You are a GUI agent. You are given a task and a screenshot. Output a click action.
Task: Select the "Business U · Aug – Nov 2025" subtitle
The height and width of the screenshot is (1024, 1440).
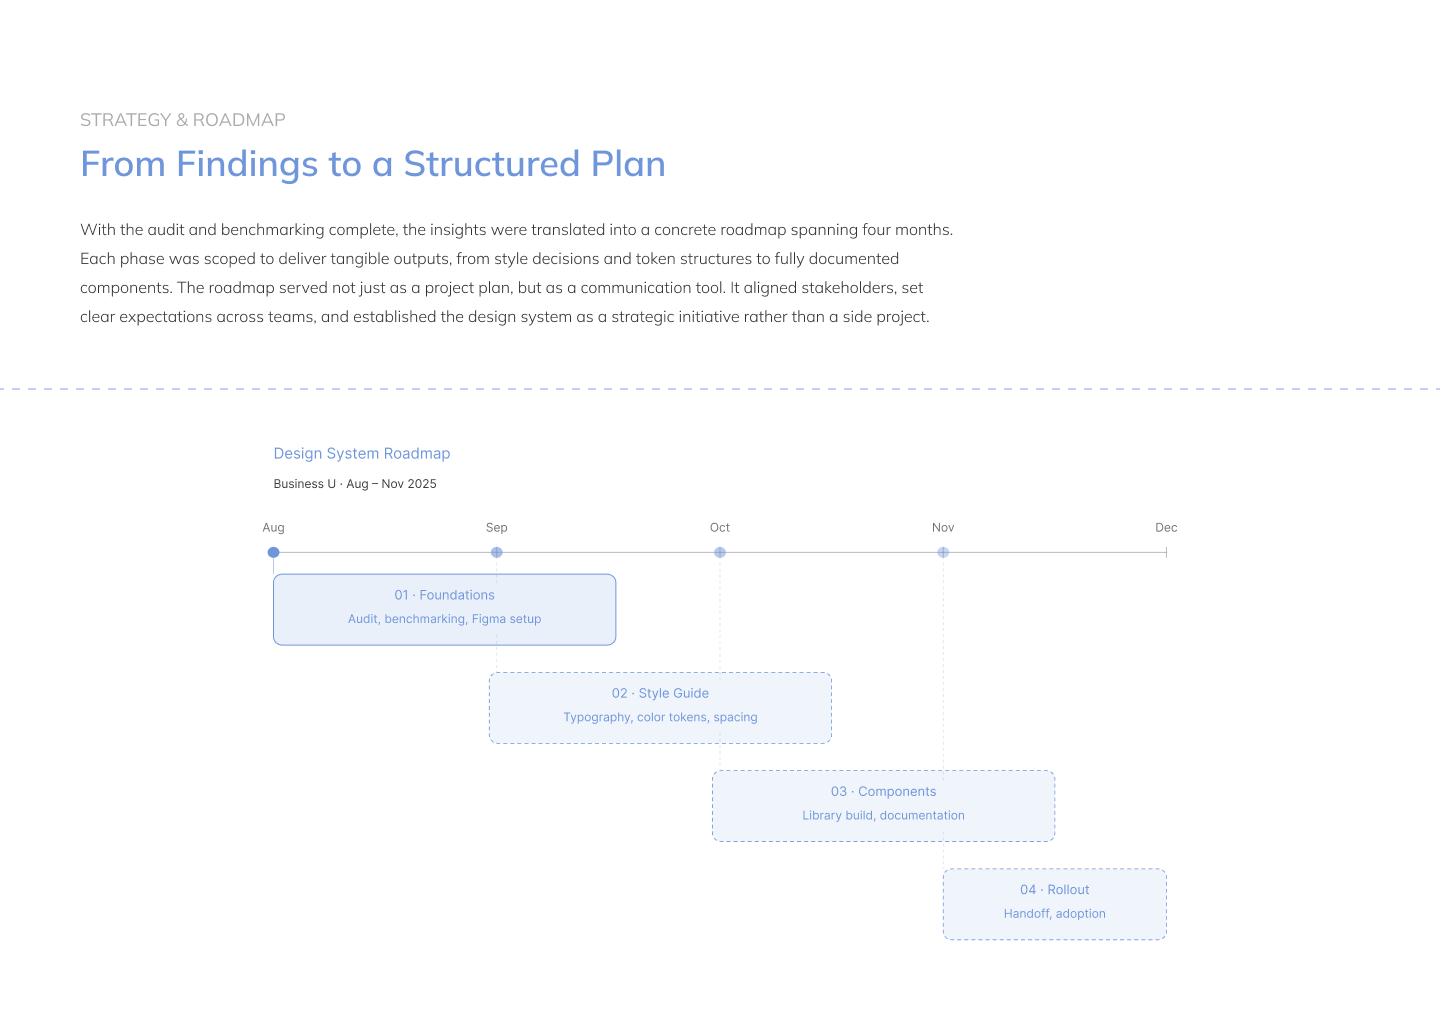coord(355,484)
